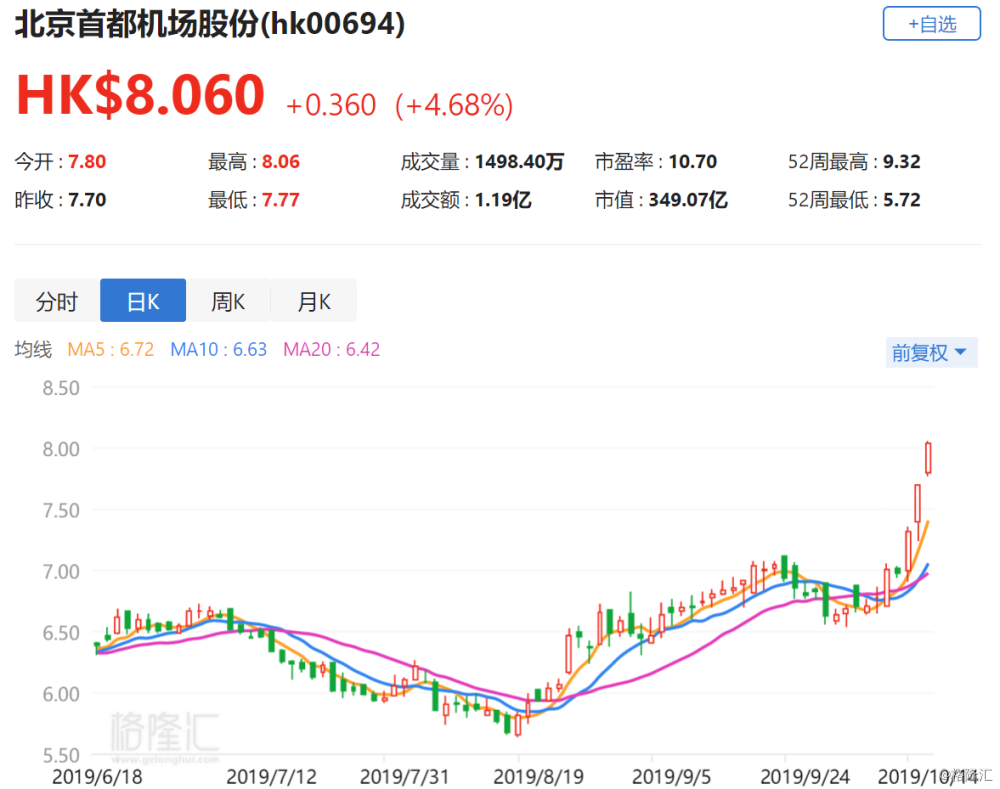This screenshot has width=1000, height=789.
Task: Click the 5.50 y-axis price label
Action: 61,755
